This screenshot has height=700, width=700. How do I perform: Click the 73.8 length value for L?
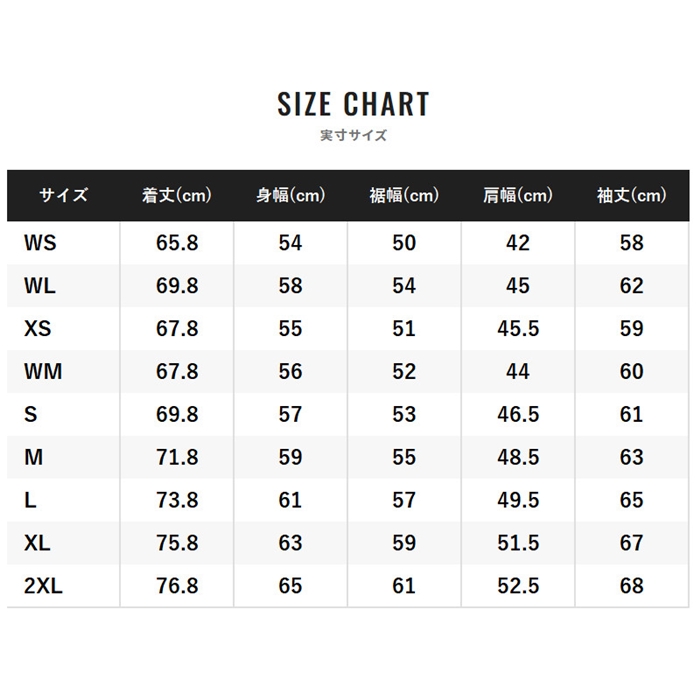pos(177,501)
